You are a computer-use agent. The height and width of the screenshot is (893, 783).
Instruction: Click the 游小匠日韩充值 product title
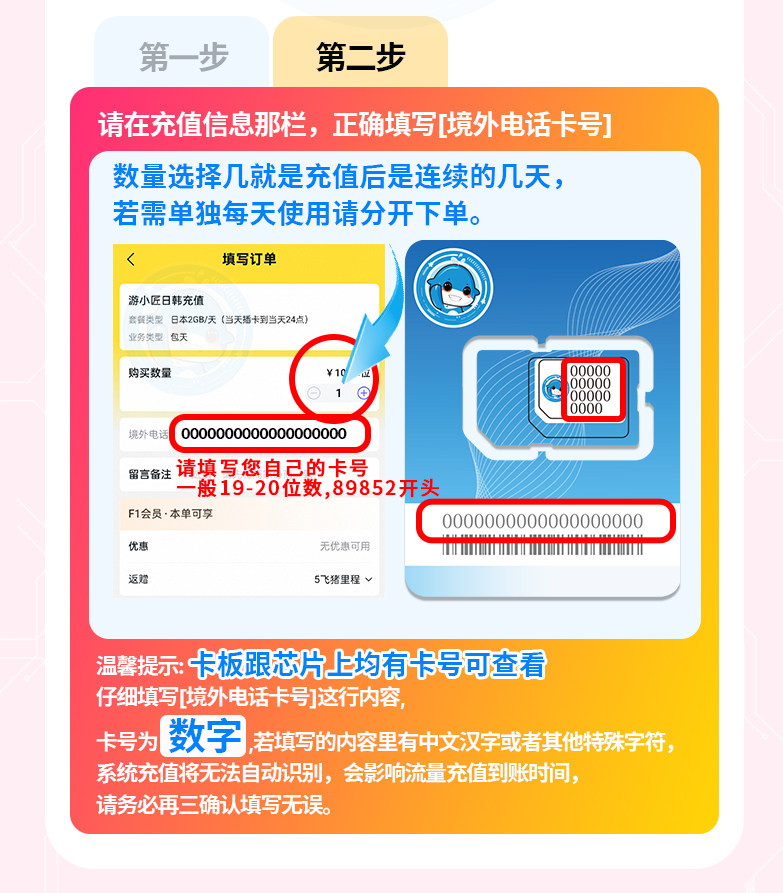pyautogui.click(x=166, y=300)
